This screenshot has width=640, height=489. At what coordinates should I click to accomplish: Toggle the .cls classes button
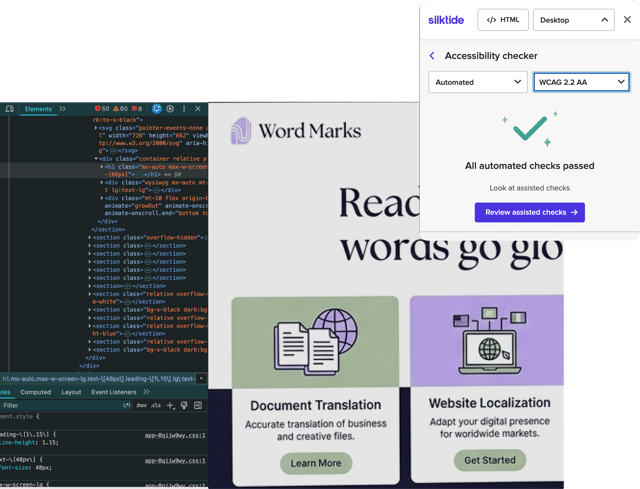click(156, 405)
